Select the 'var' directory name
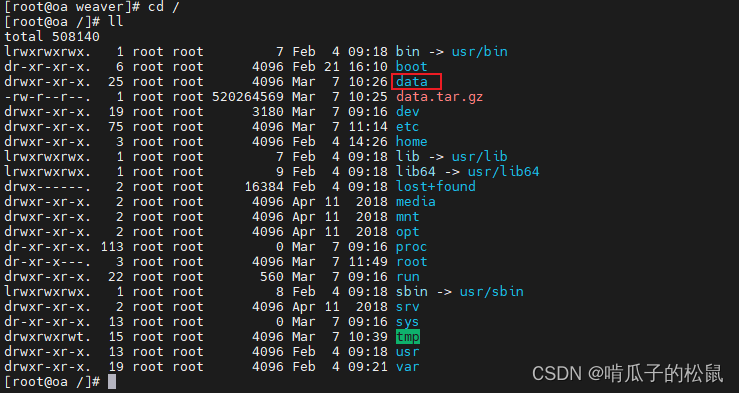739x393 pixels. [407, 367]
